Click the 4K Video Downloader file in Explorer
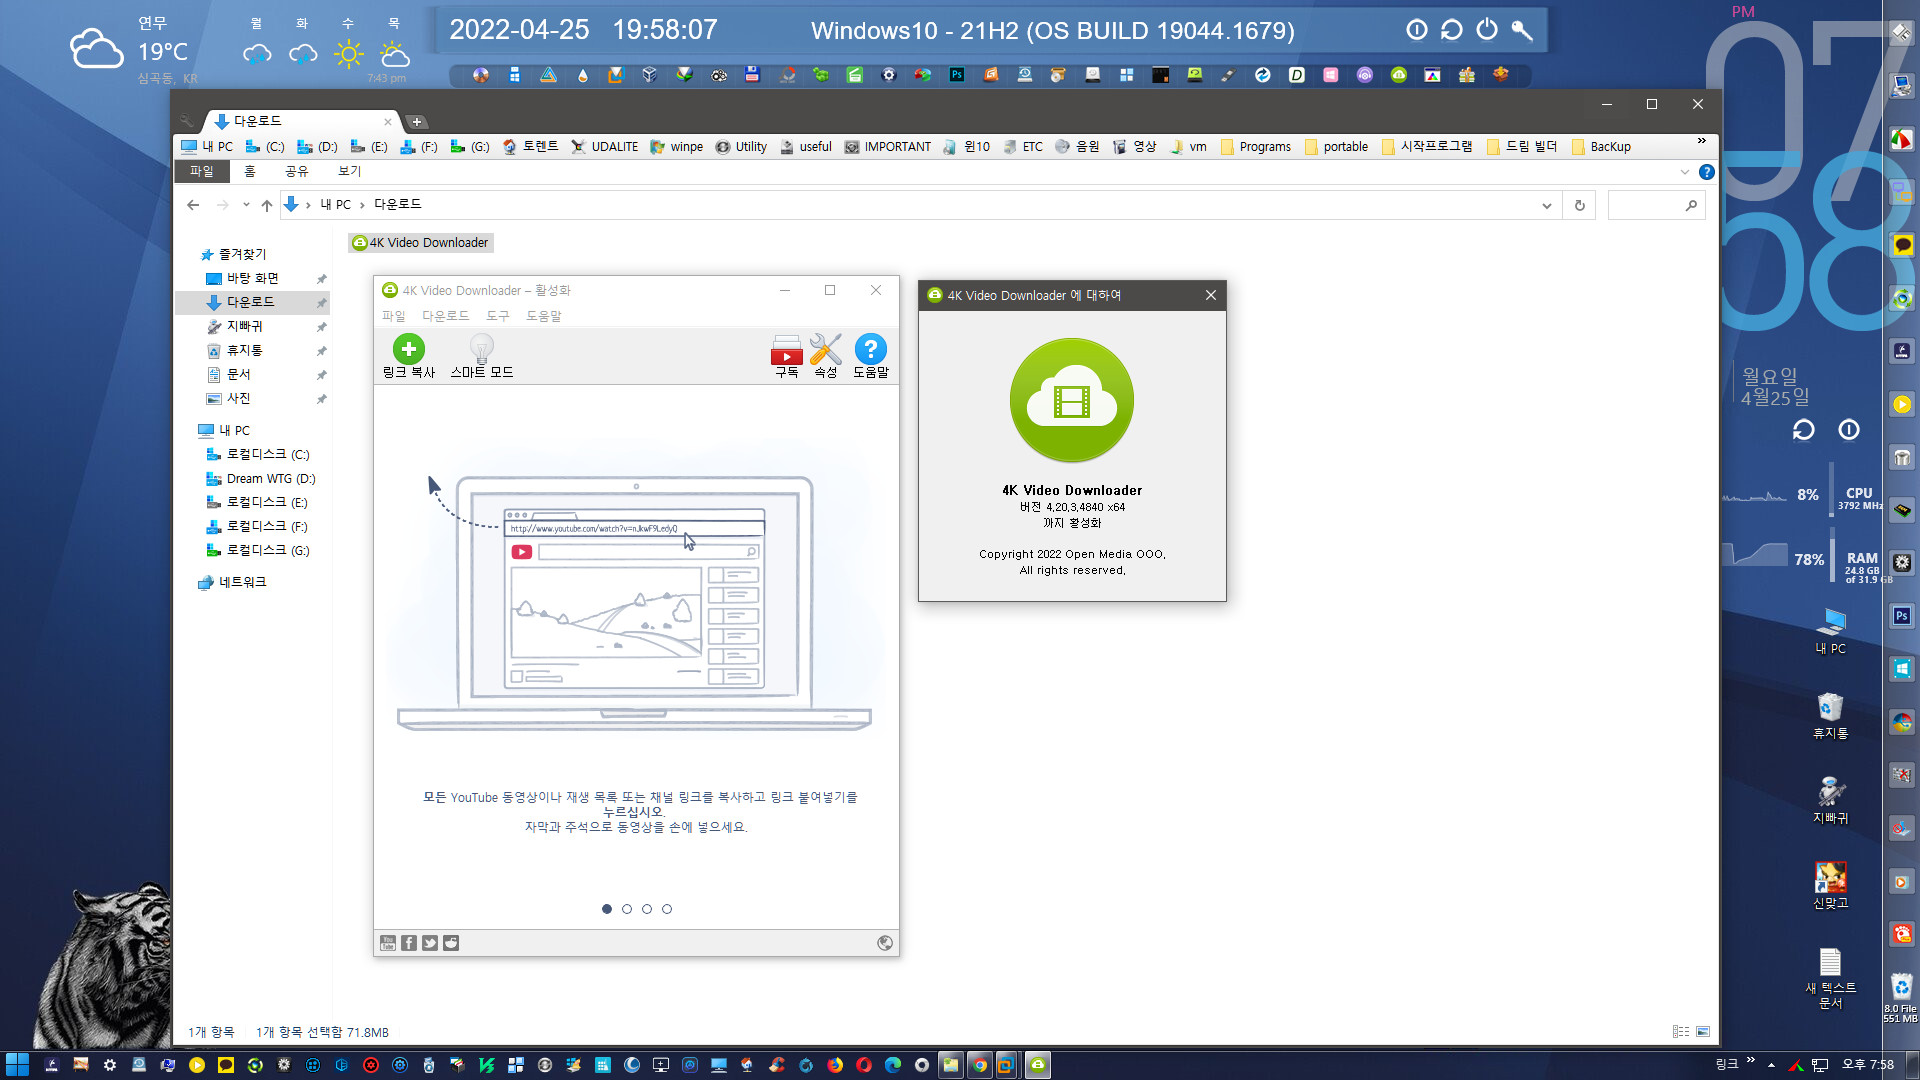The height and width of the screenshot is (1080, 1920). click(420, 243)
